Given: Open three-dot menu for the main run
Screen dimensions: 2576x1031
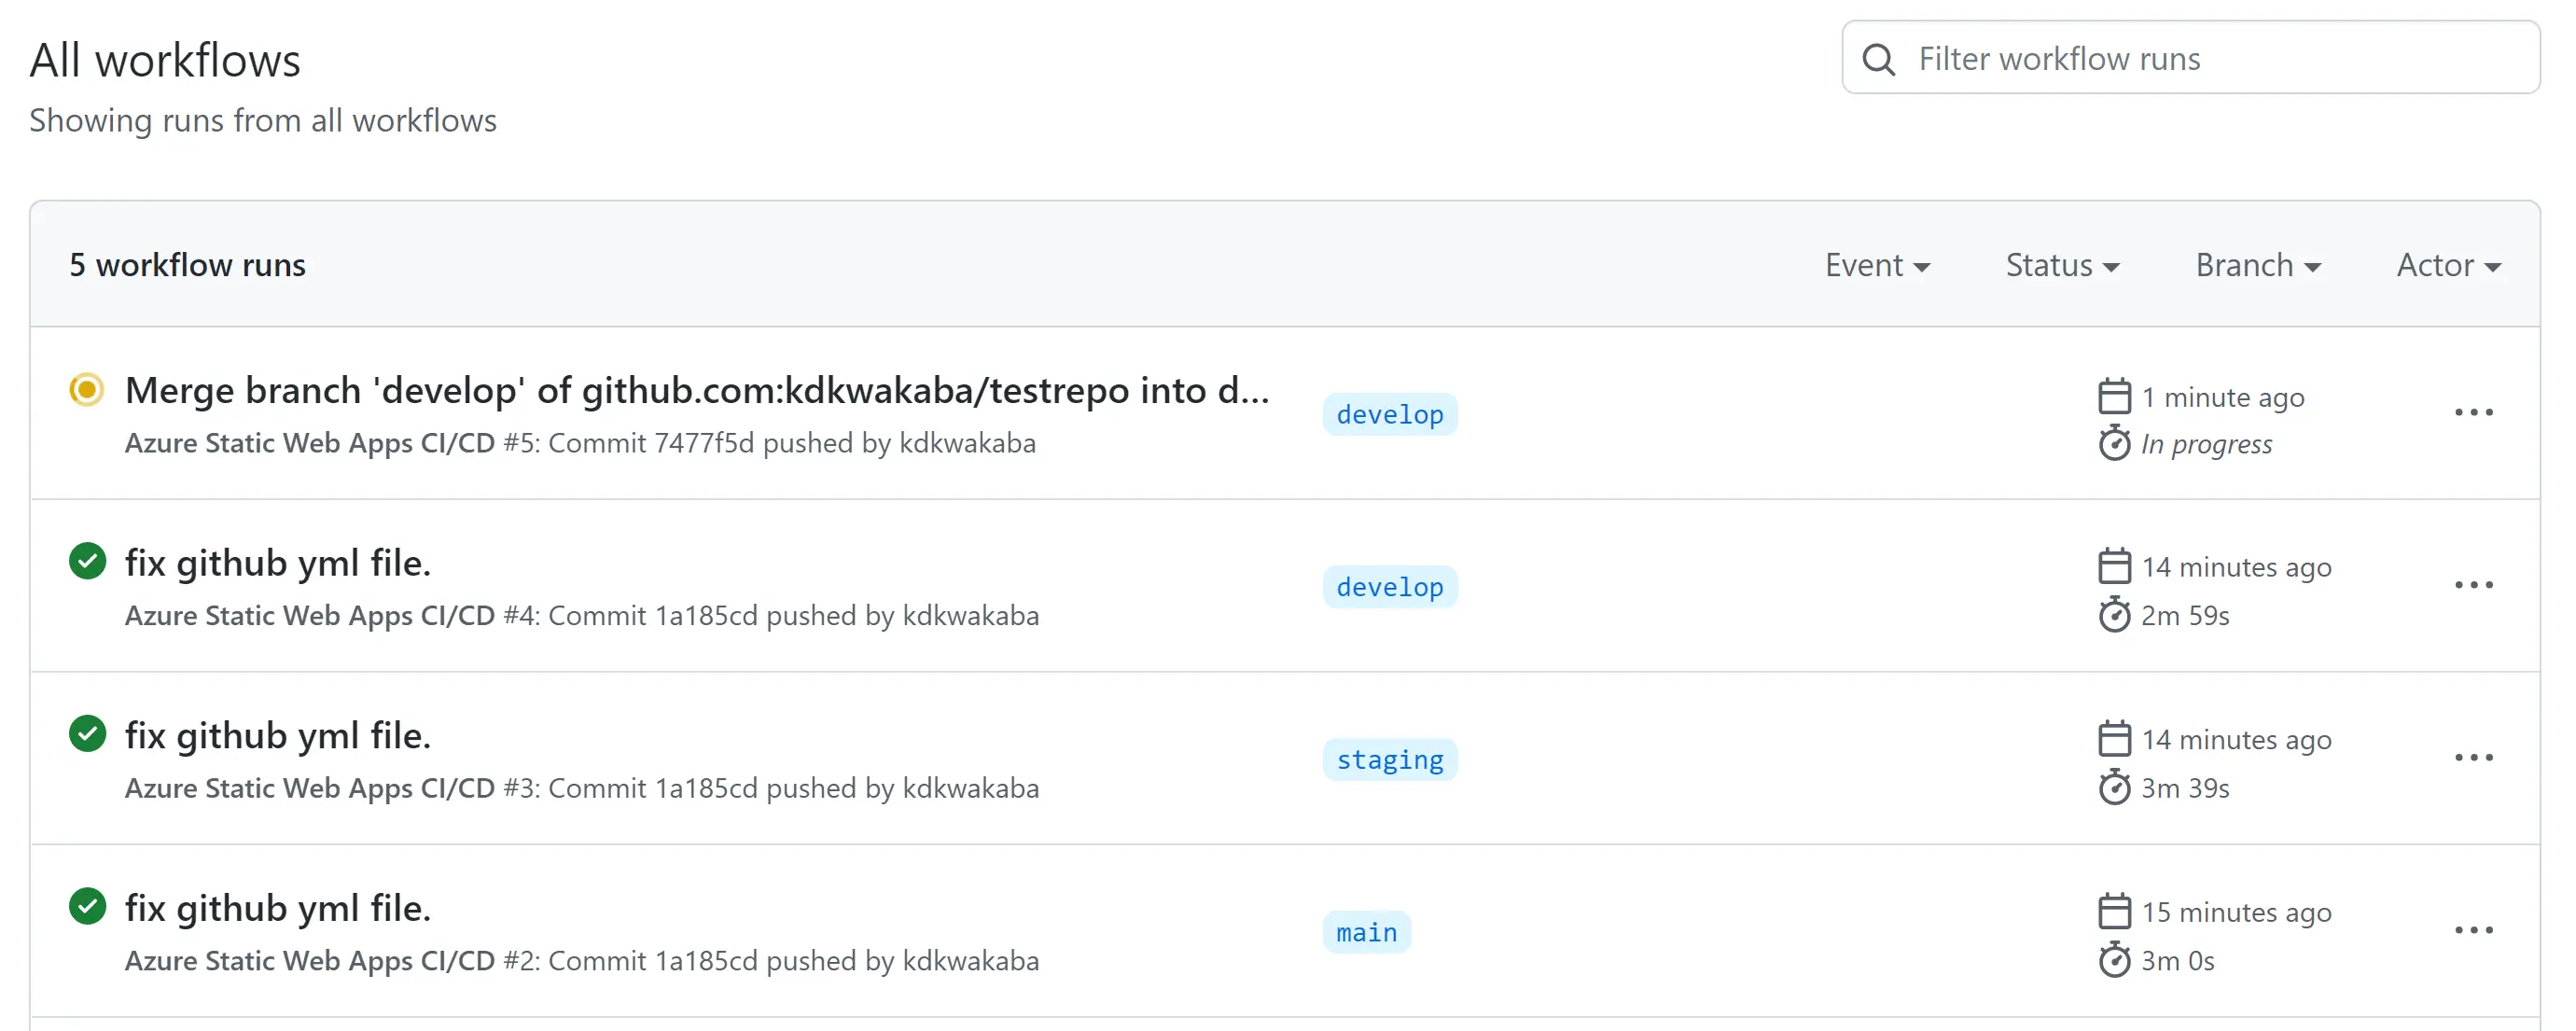Looking at the screenshot, I should [x=2473, y=930].
